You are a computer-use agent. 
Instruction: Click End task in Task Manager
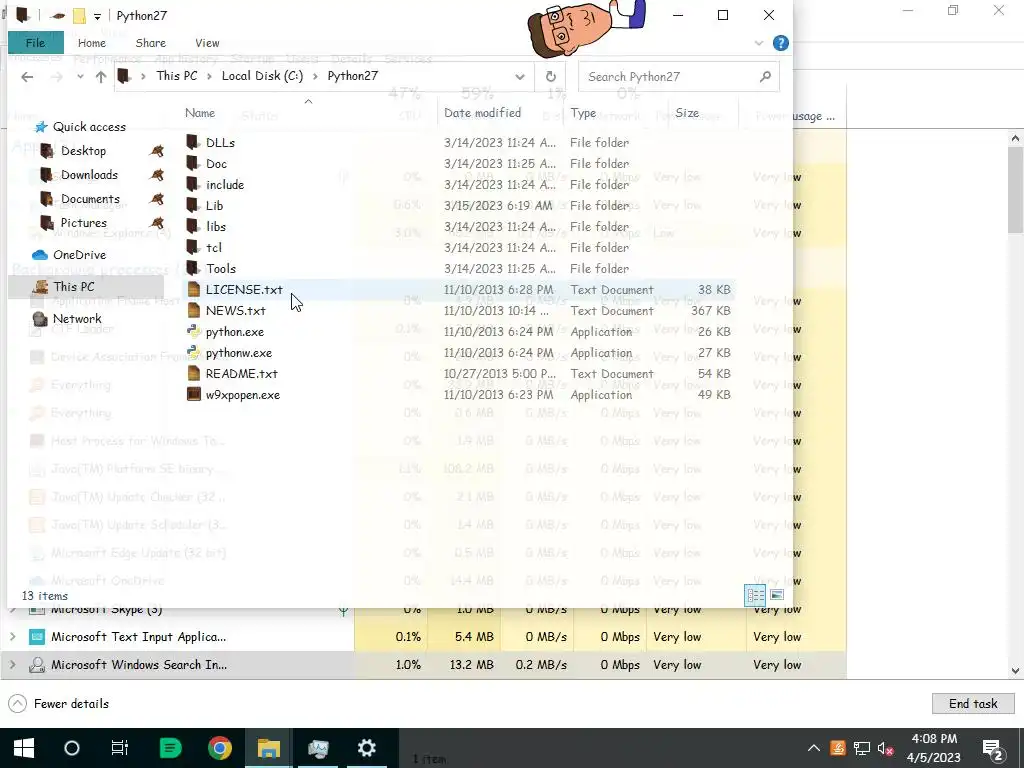tap(972, 703)
